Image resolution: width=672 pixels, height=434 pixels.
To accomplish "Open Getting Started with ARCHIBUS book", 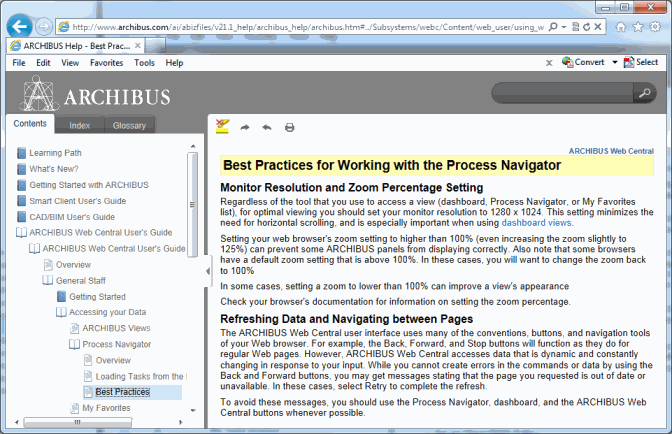I will point(83,185).
